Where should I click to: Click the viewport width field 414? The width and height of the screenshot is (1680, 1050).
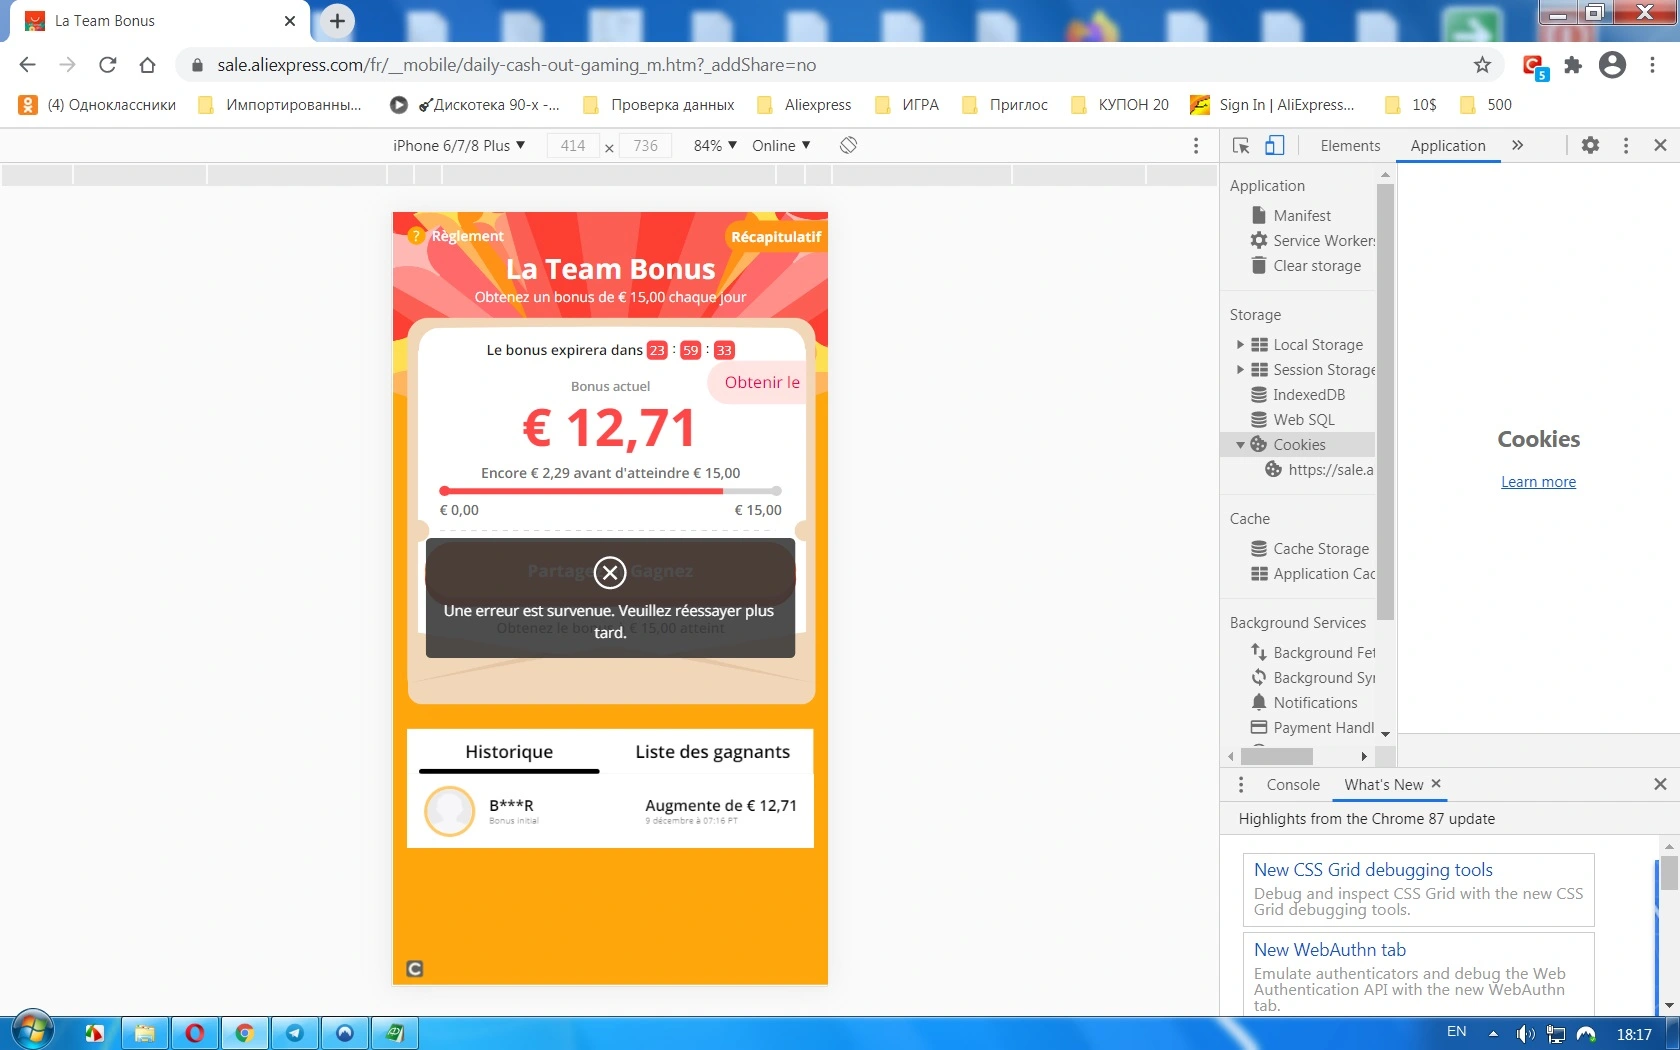(573, 146)
